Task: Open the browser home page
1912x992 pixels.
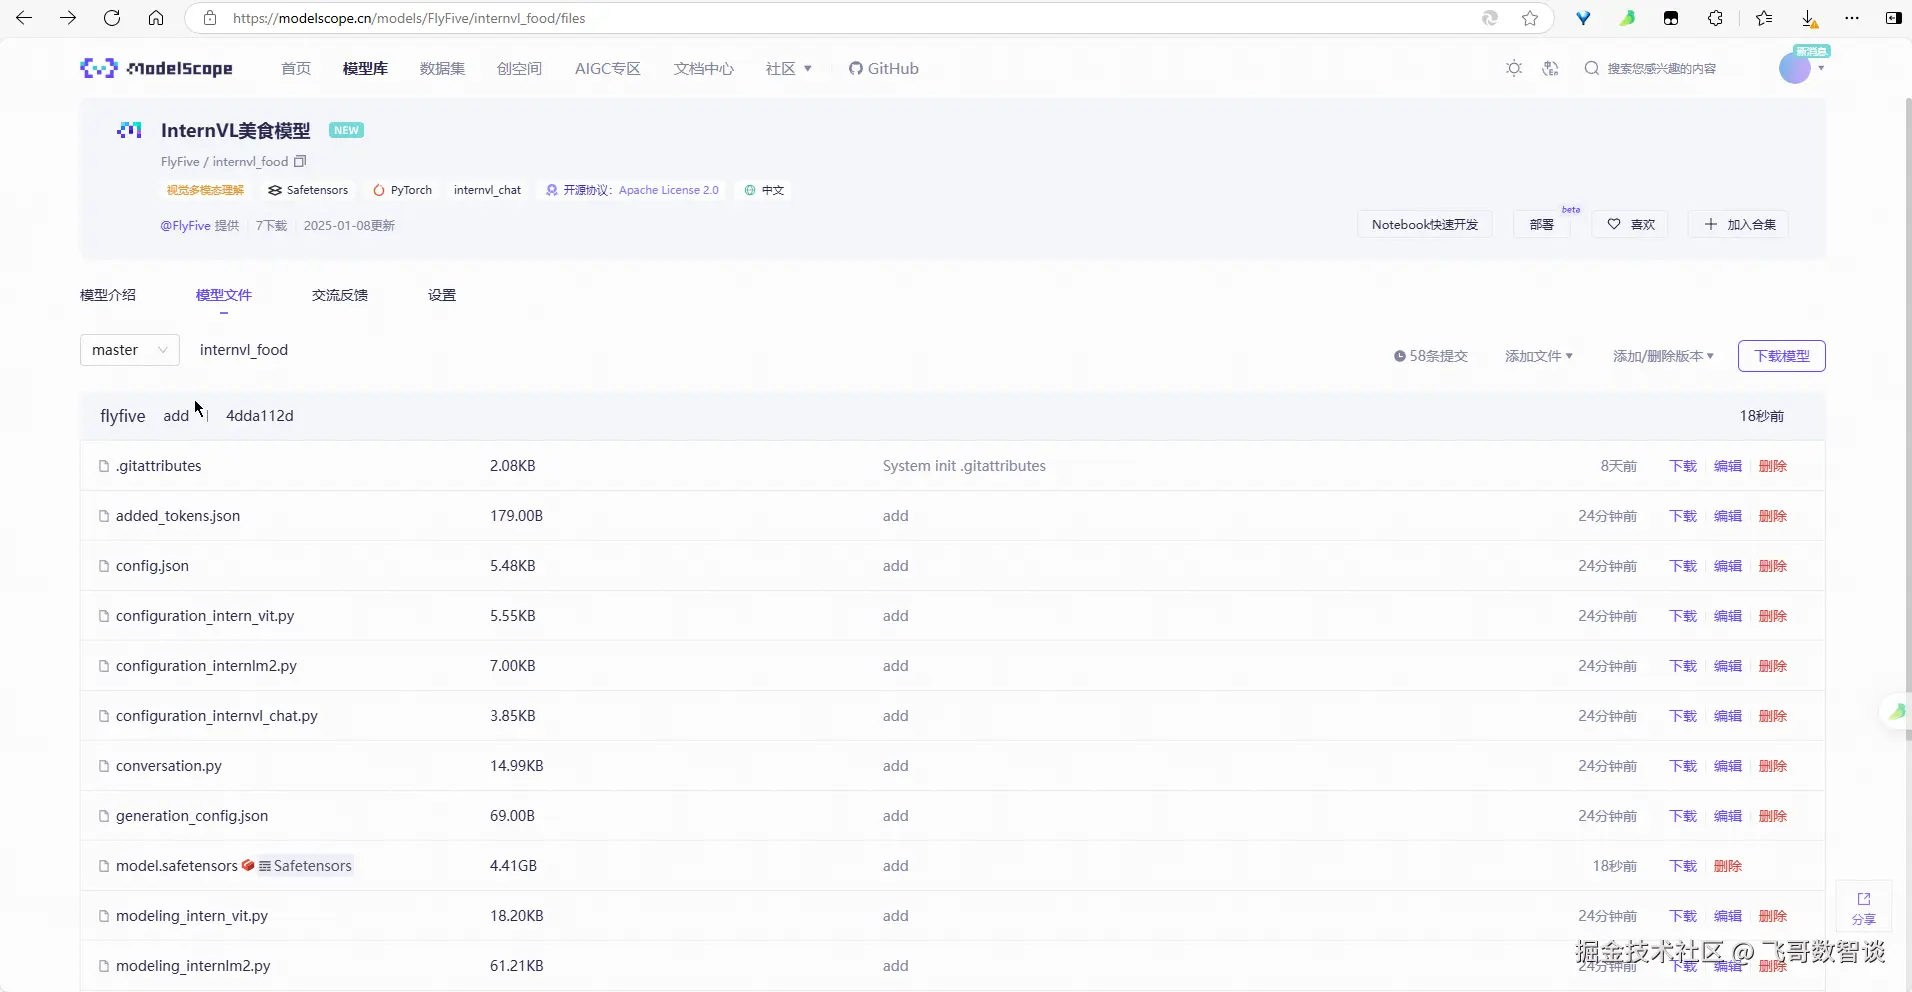Action: (x=156, y=18)
